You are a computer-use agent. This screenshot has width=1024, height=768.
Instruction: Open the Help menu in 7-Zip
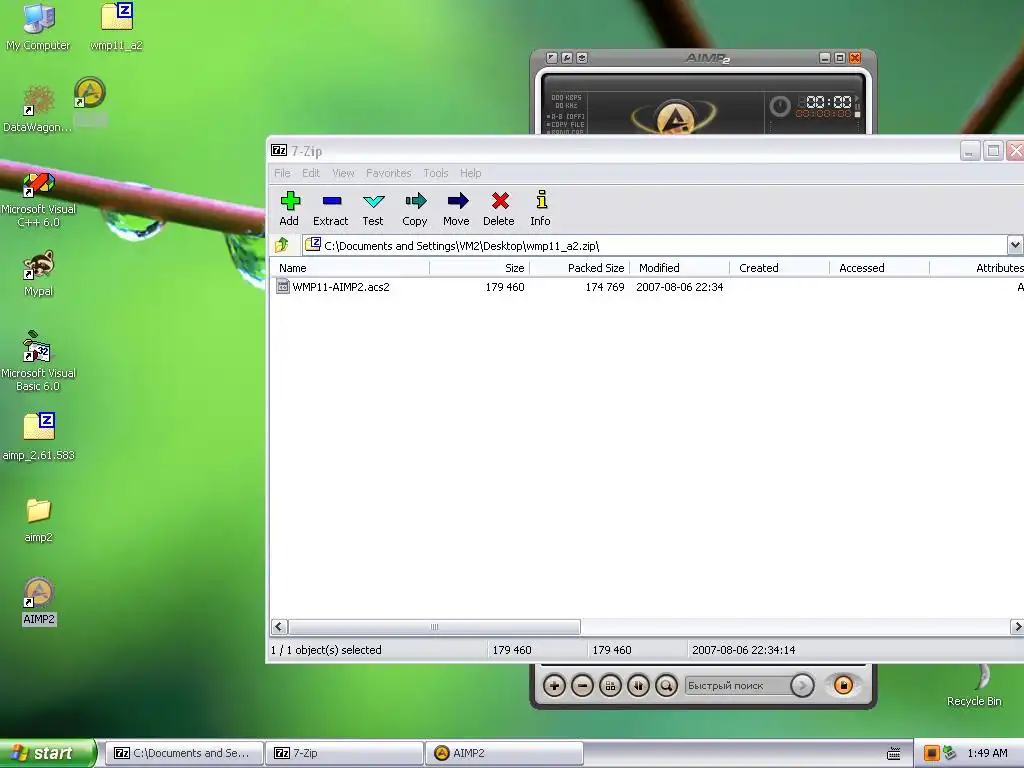pyautogui.click(x=470, y=173)
